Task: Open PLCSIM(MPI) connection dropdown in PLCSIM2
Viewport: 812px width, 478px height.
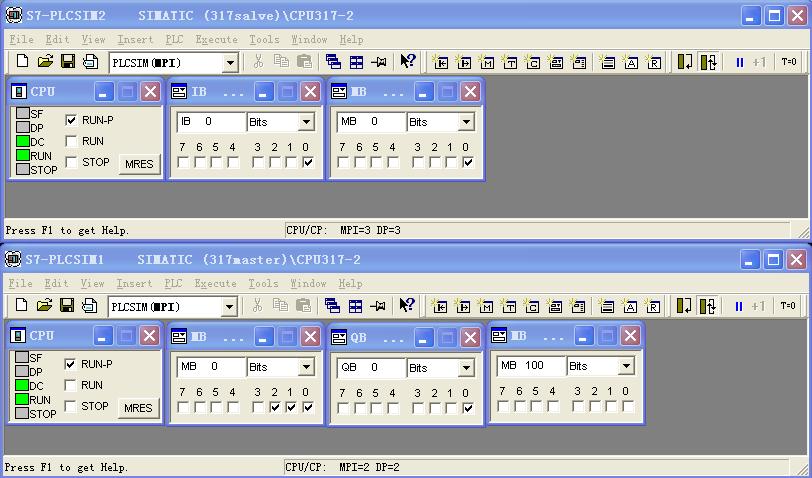Action: (x=230, y=63)
